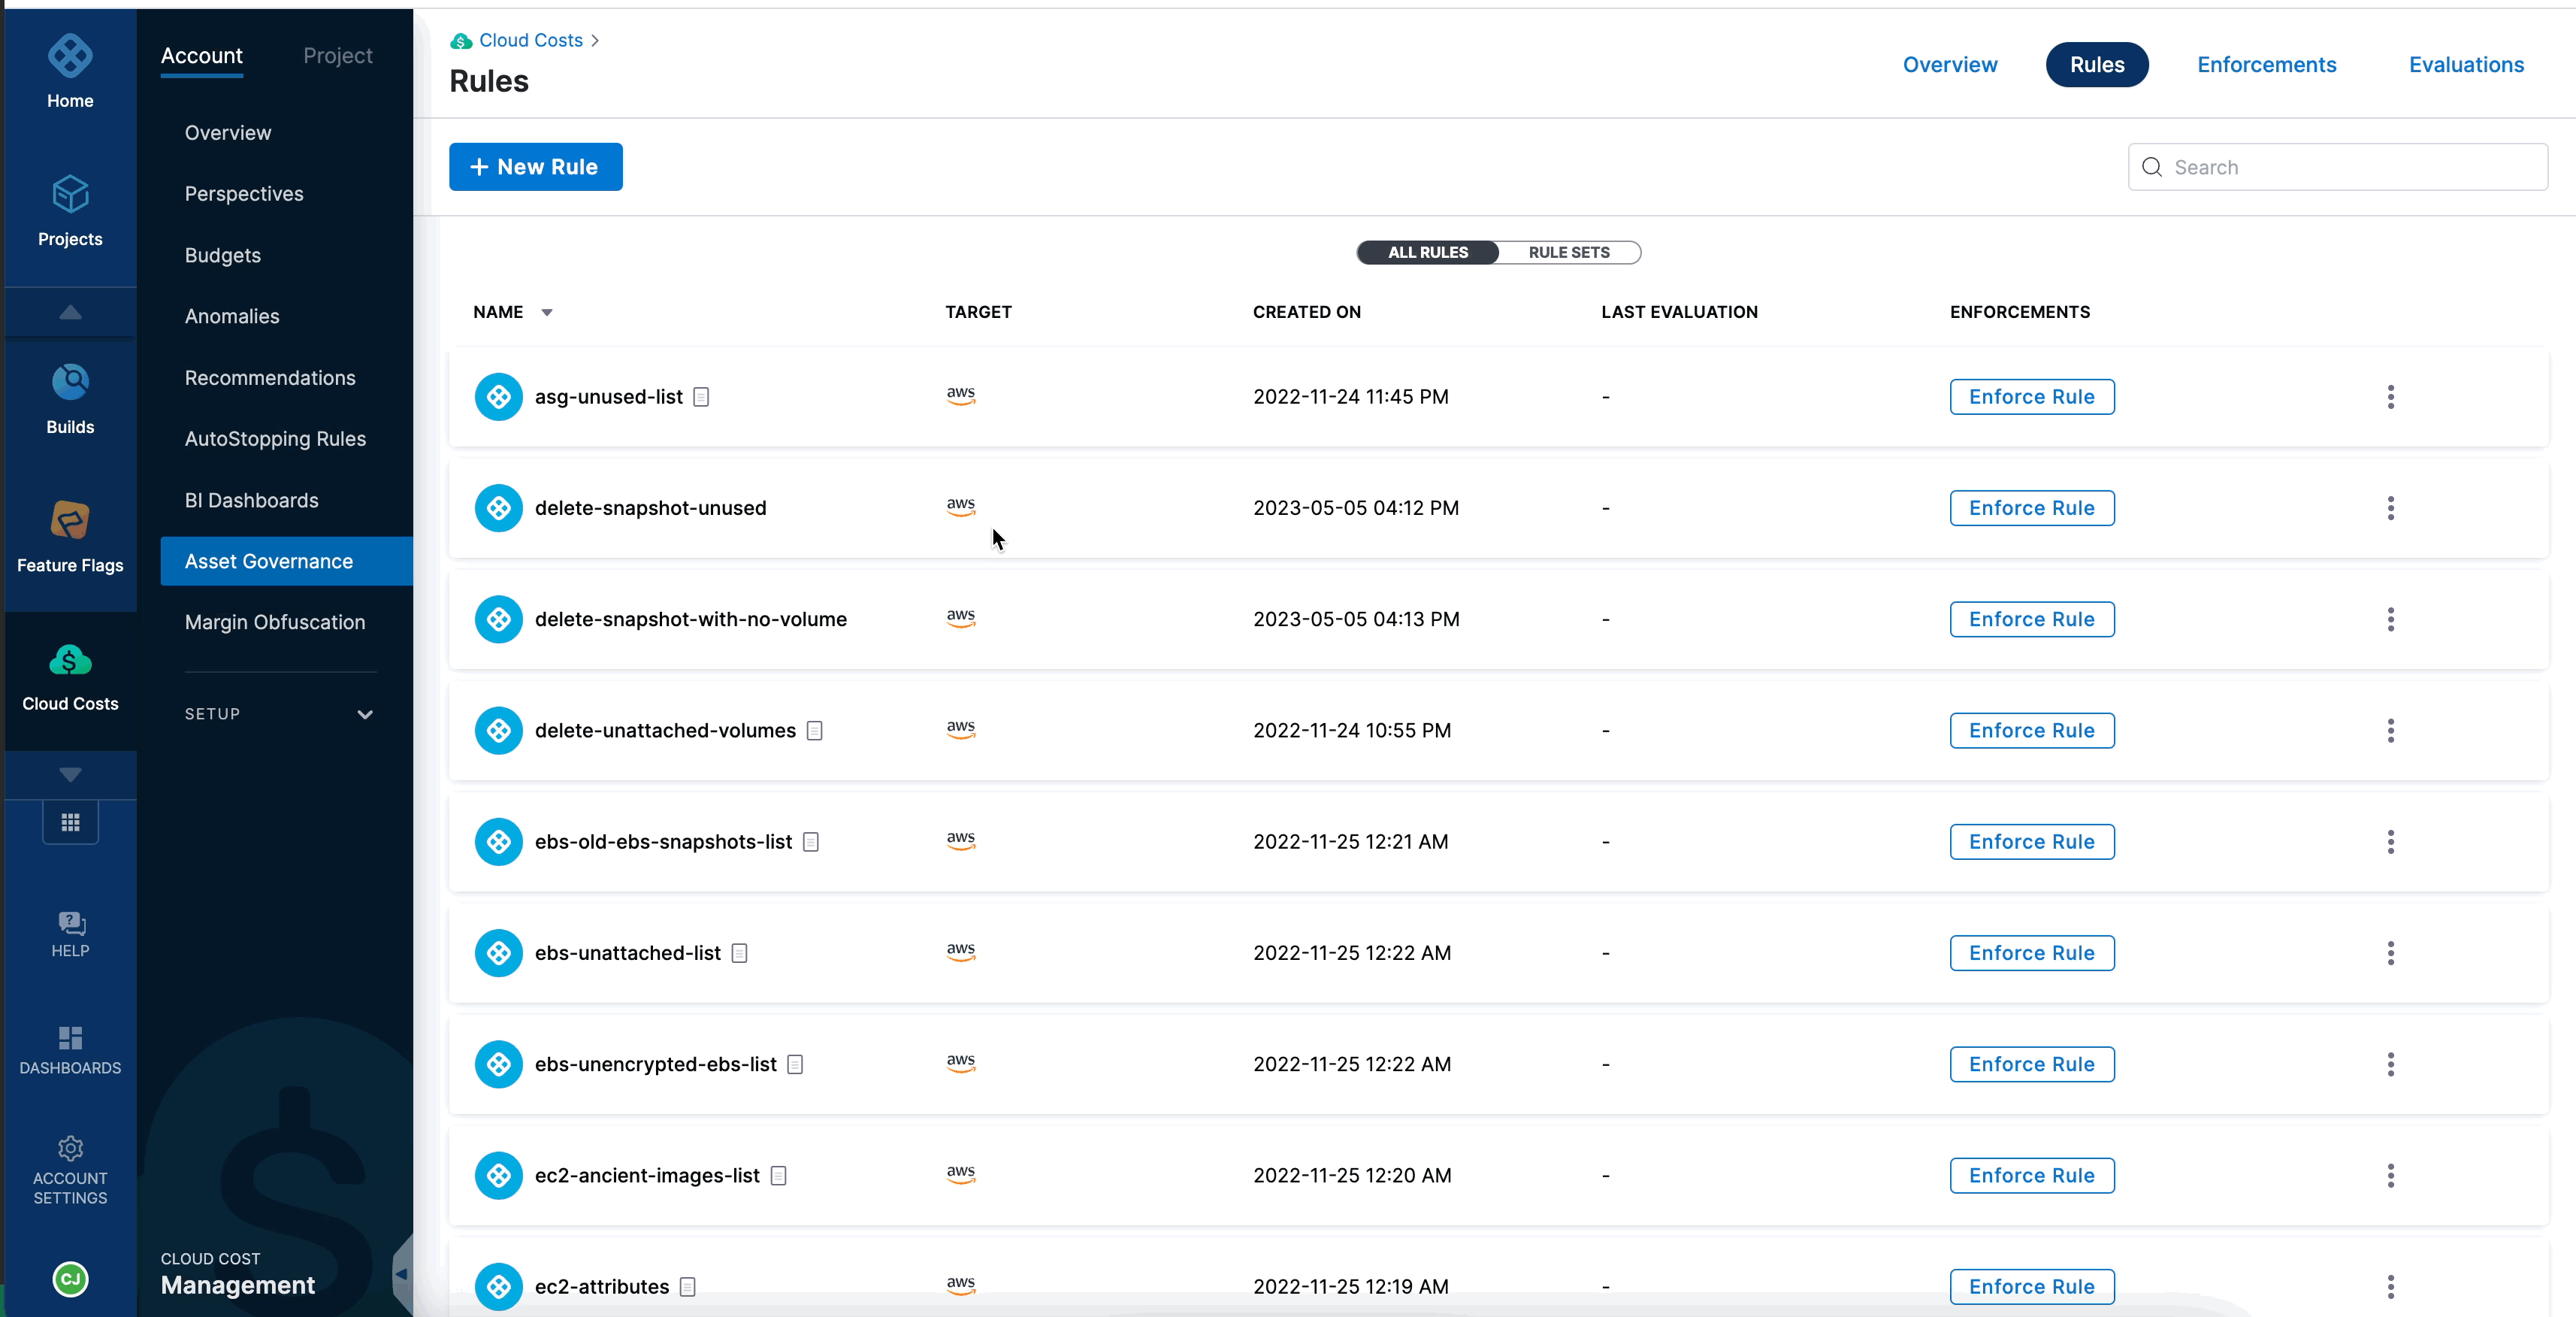2576x1317 pixels.
Task: Click the New Rule button
Action: pos(535,167)
